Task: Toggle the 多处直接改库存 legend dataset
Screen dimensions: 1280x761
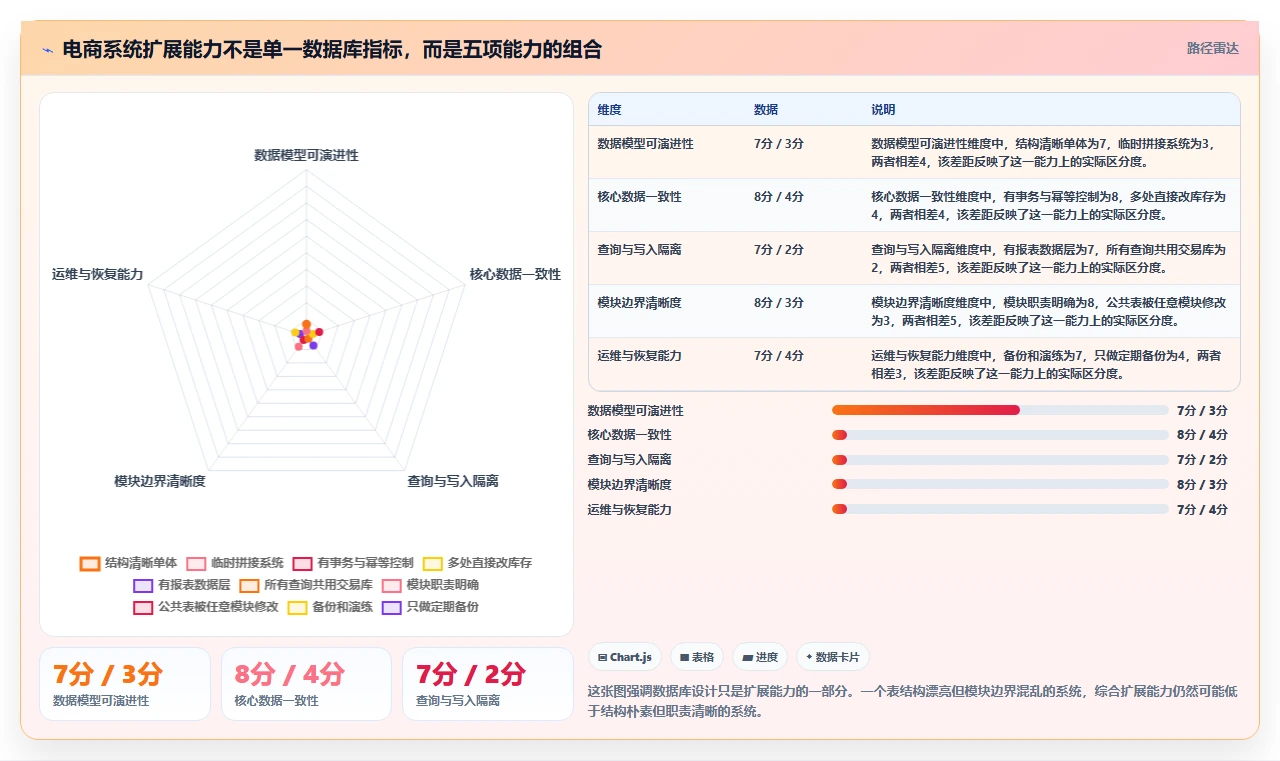Action: (477, 563)
